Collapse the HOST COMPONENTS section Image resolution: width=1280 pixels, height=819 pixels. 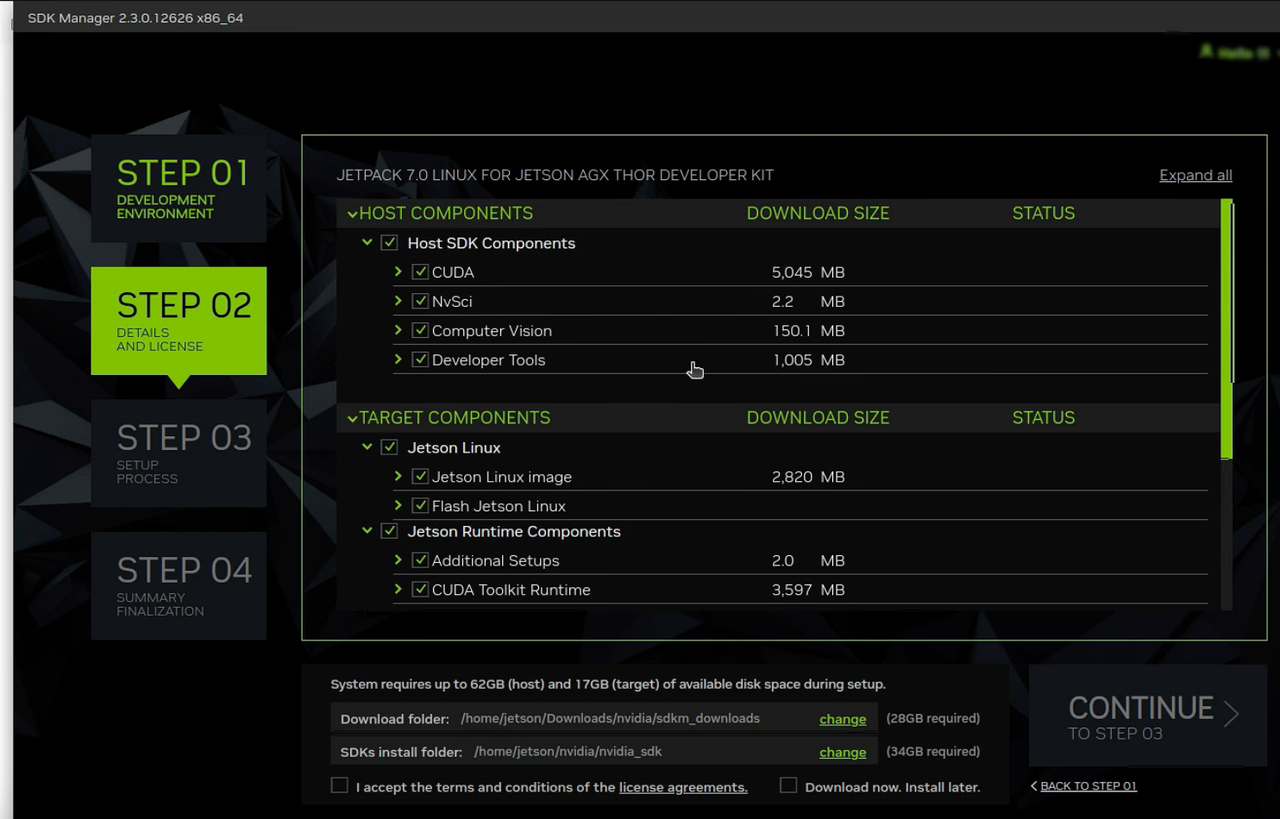352,214
